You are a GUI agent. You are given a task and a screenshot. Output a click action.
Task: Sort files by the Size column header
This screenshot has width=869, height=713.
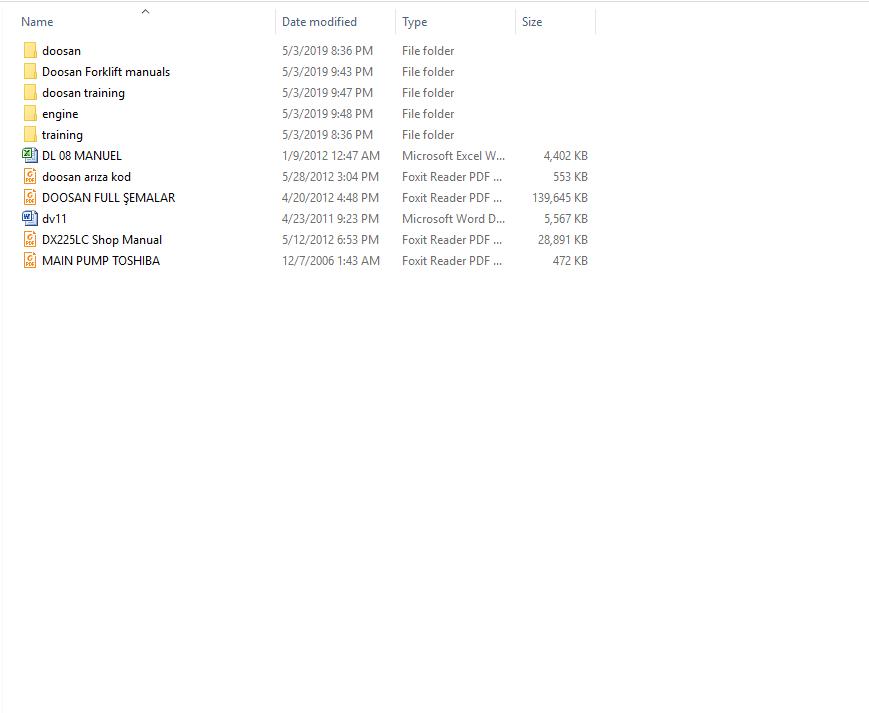(532, 22)
